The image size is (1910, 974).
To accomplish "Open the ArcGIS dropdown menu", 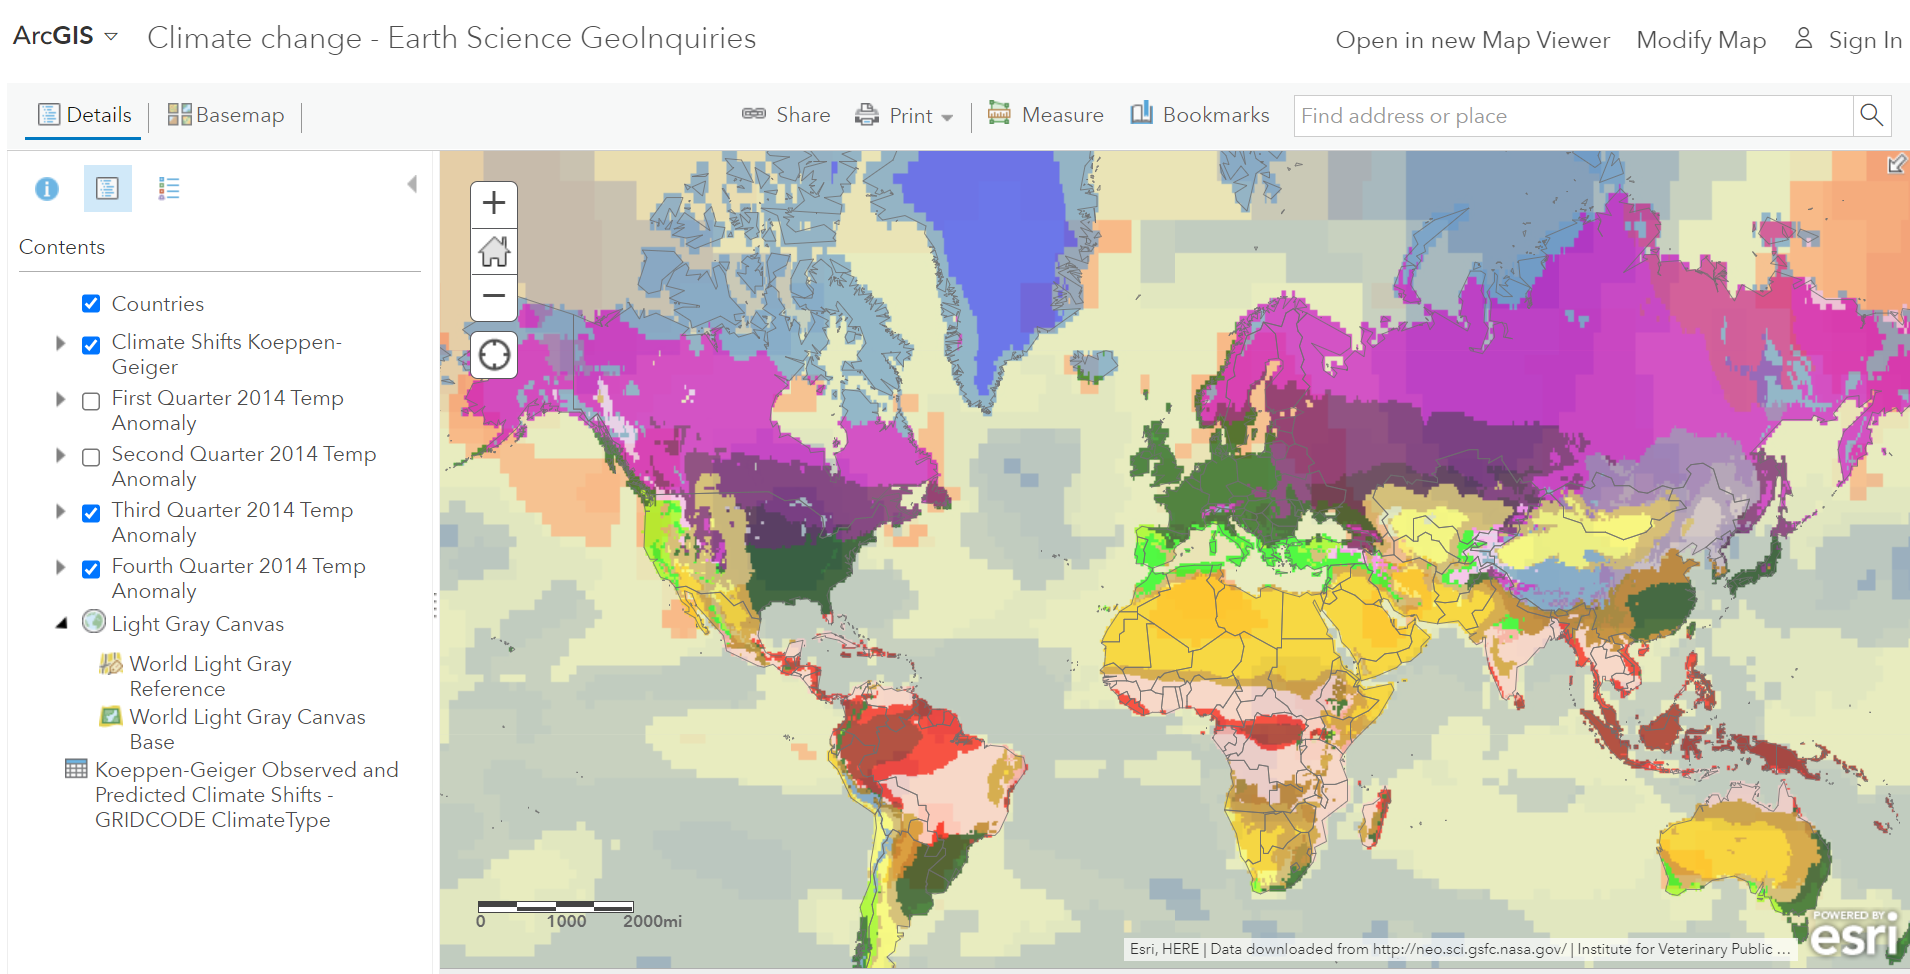I will tap(66, 36).
